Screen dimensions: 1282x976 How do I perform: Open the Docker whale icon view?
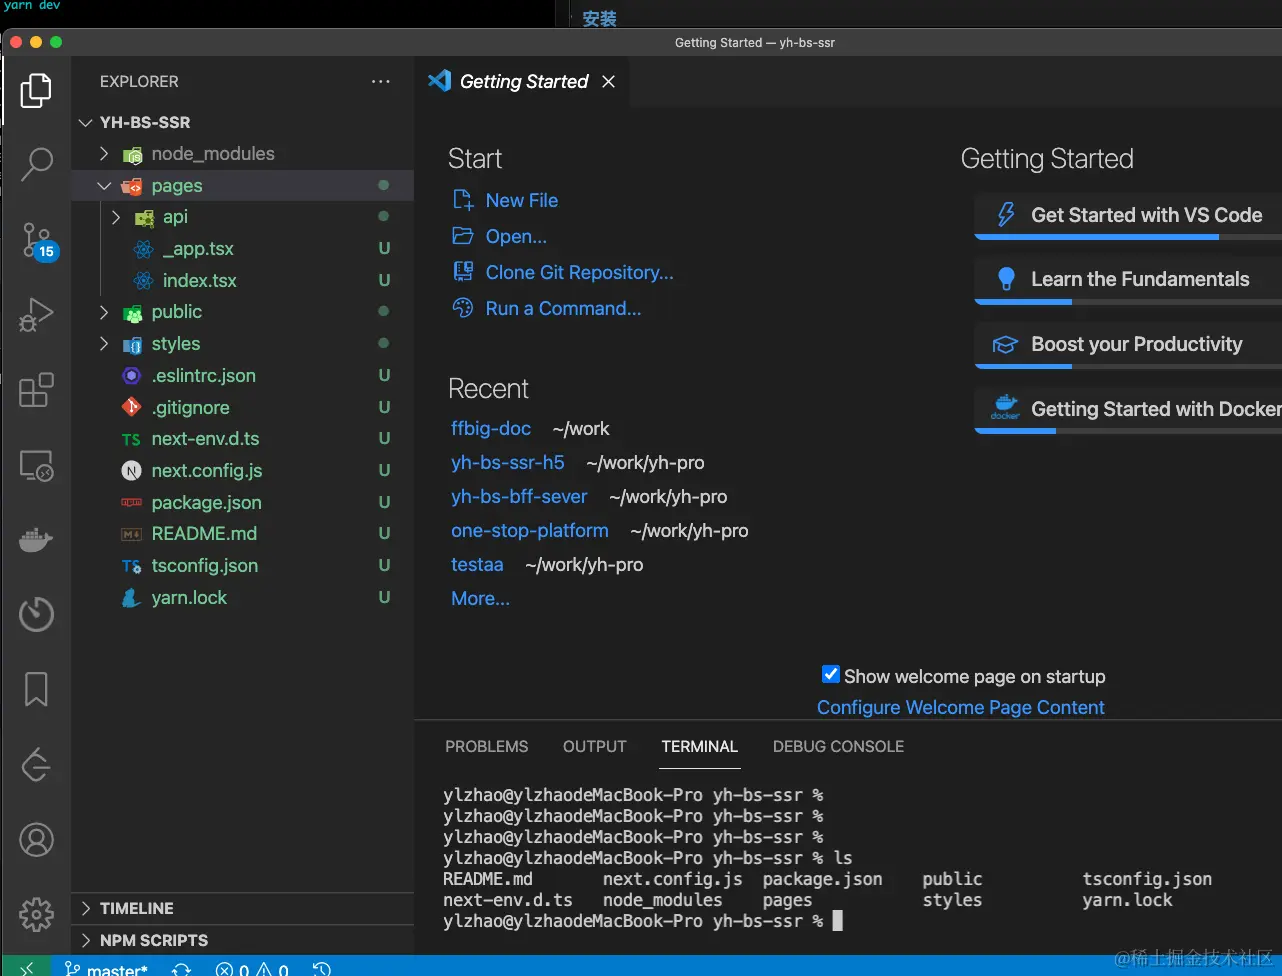[37, 540]
